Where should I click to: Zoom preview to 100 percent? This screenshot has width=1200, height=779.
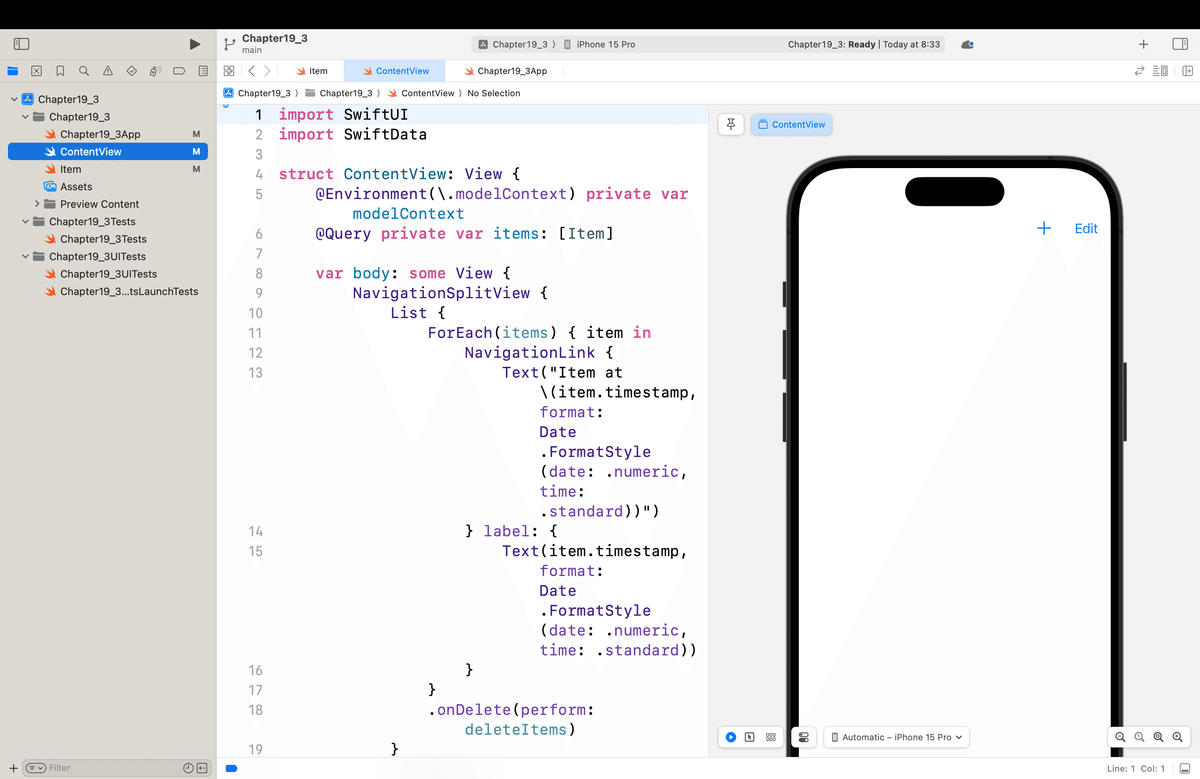pyautogui.click(x=1139, y=737)
